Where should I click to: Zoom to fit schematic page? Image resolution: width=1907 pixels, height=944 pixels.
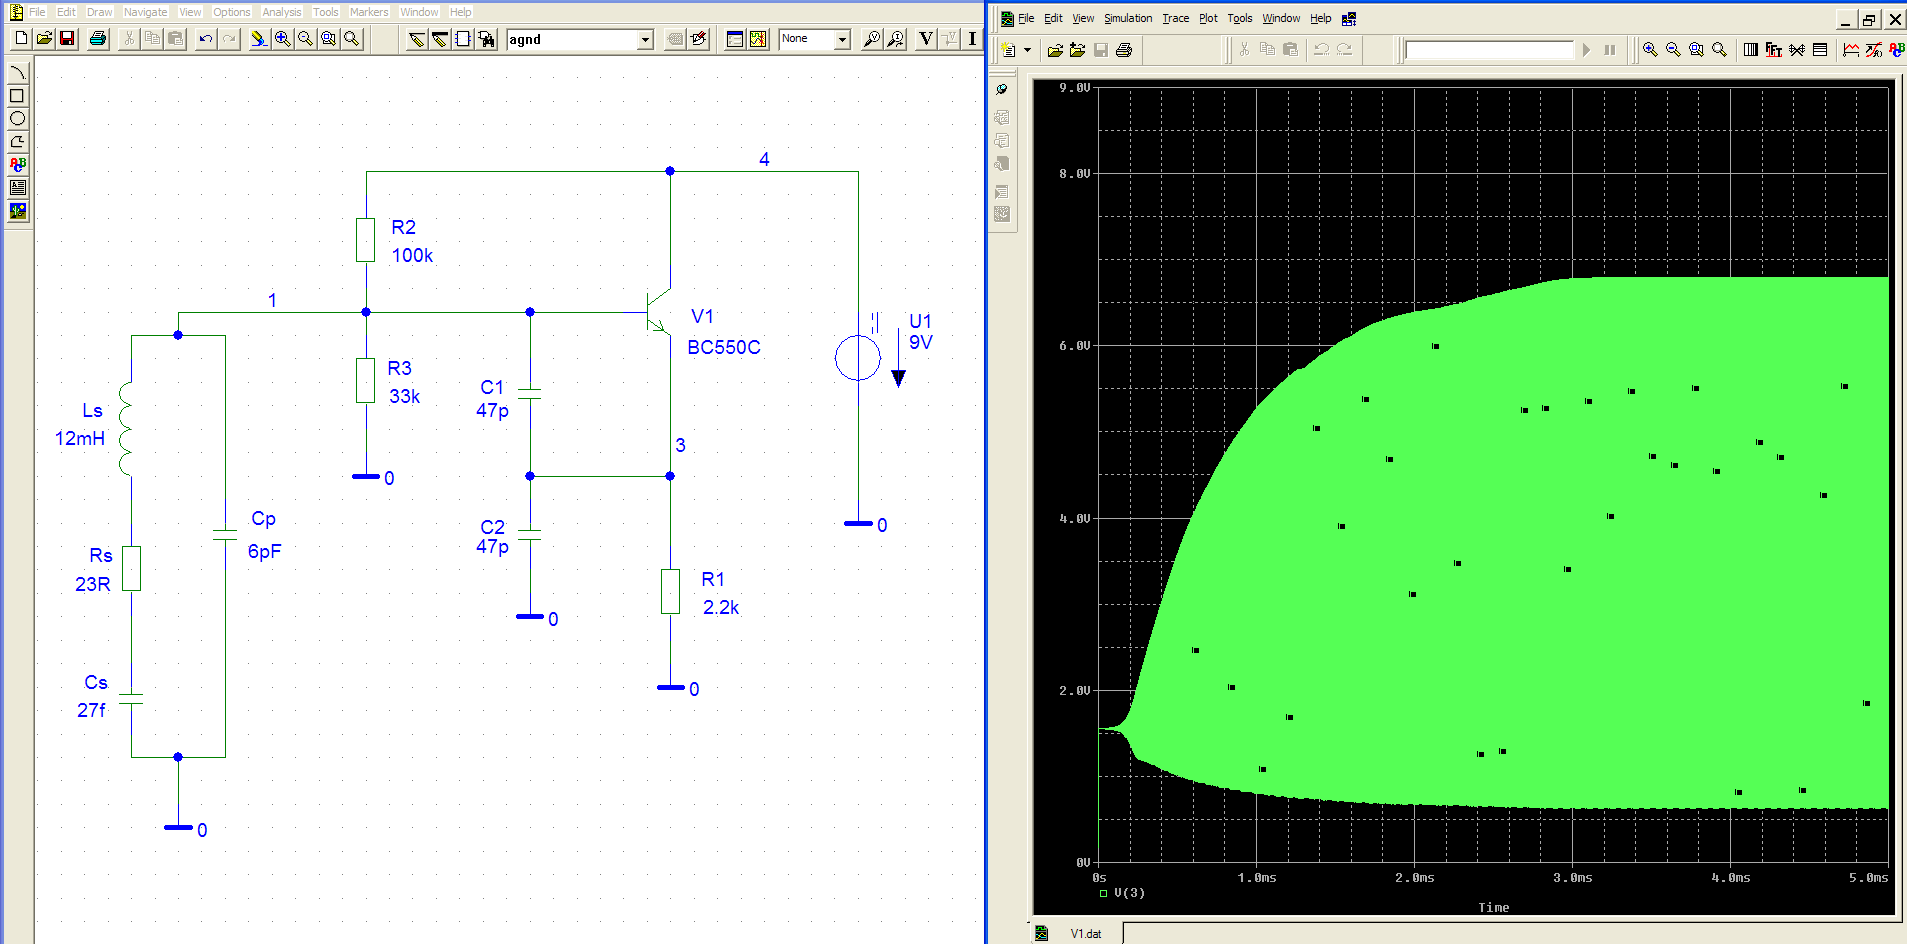[351, 39]
